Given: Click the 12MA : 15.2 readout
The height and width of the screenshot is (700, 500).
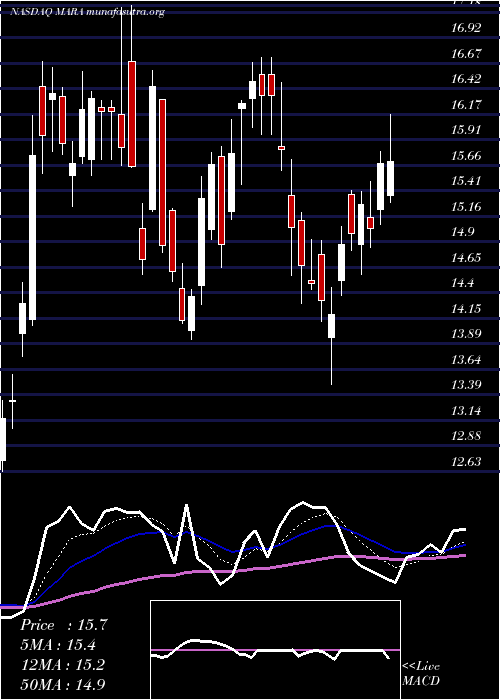Looking at the screenshot, I should click(x=63, y=665).
